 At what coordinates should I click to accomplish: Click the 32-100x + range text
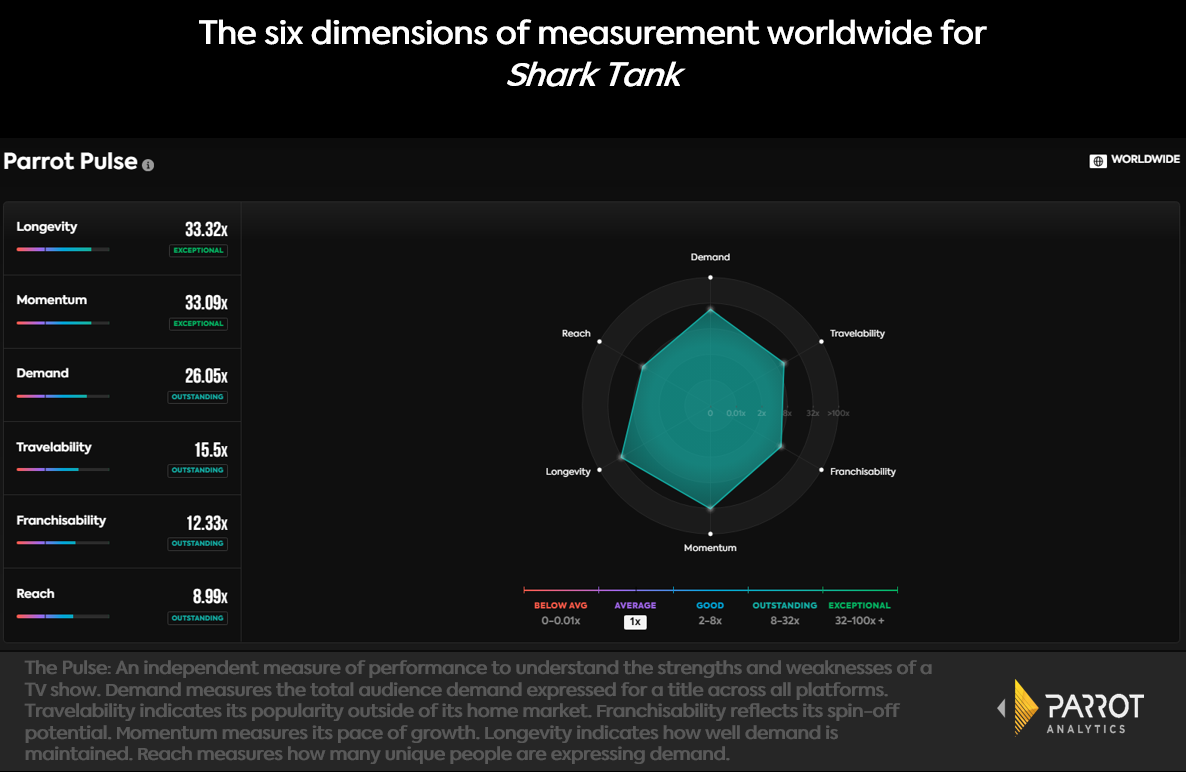tap(859, 621)
